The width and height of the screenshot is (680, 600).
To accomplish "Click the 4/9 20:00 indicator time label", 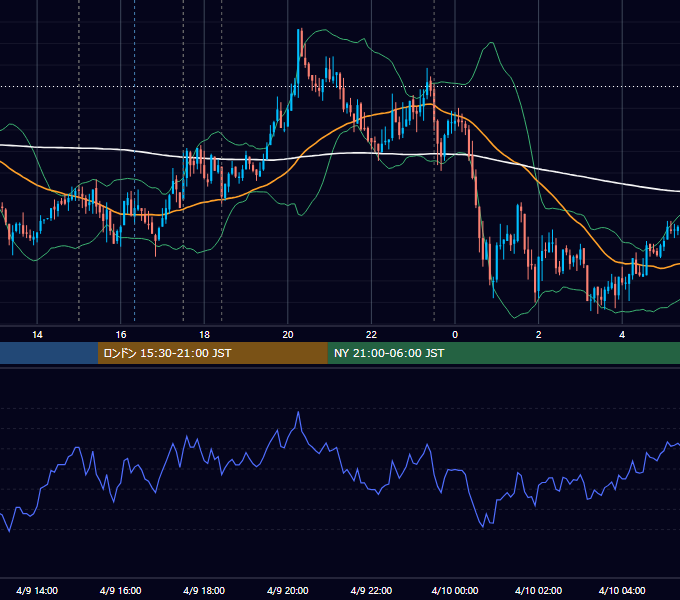I will 288,590.
